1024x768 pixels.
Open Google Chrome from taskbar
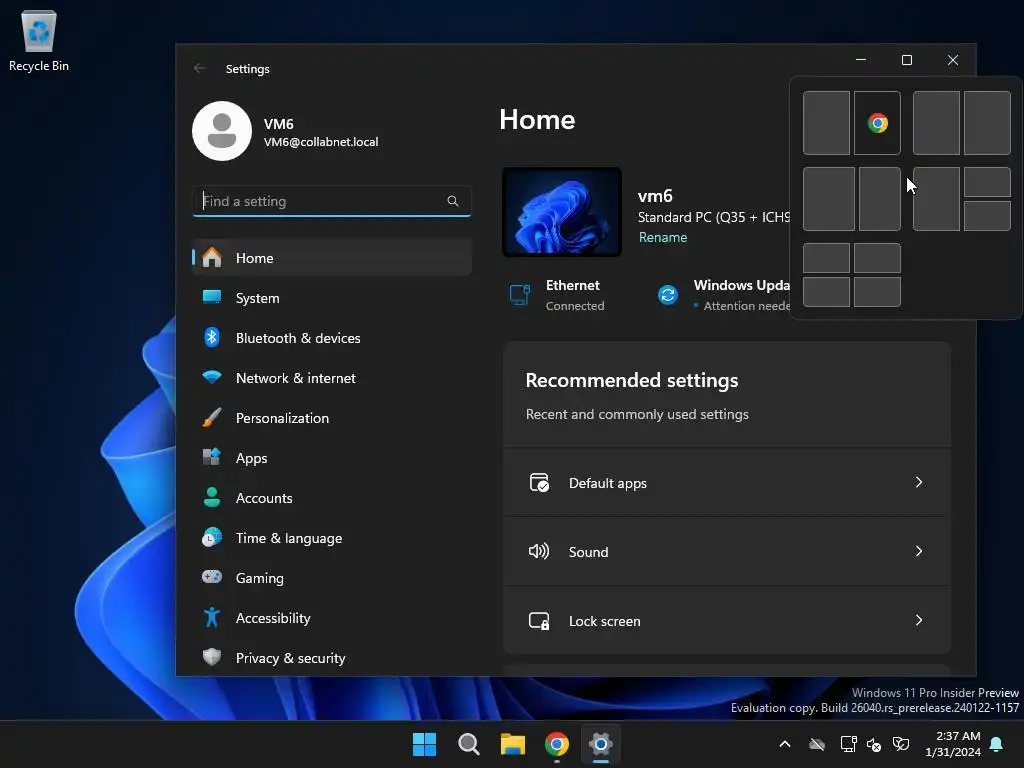(556, 744)
